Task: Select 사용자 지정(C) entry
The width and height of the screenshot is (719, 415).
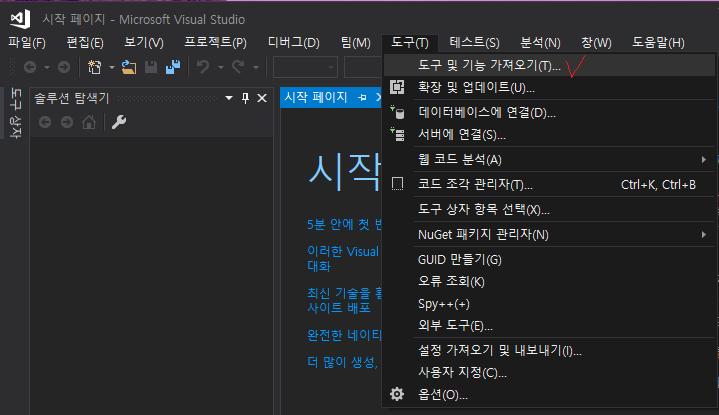Action: (549, 372)
